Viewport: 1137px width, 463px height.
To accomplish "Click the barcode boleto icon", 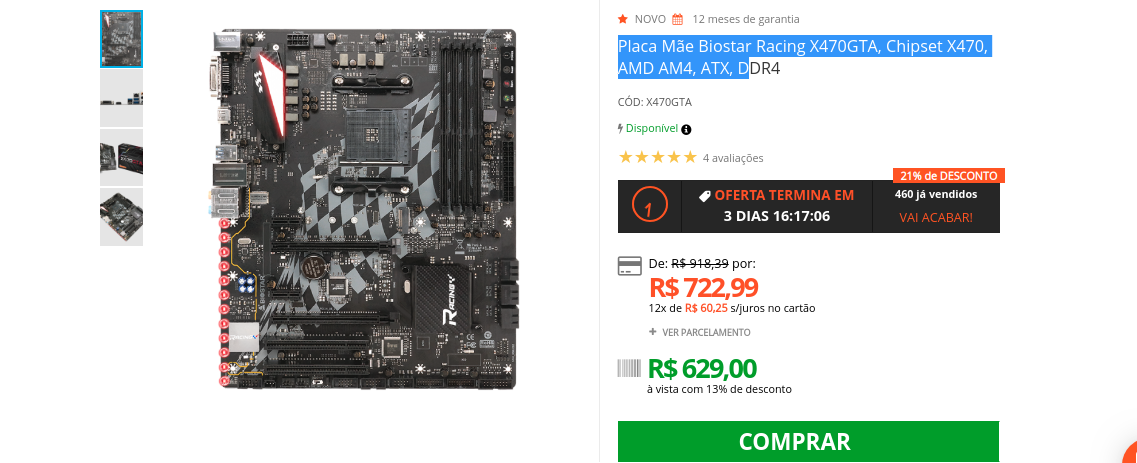I will coord(629,368).
